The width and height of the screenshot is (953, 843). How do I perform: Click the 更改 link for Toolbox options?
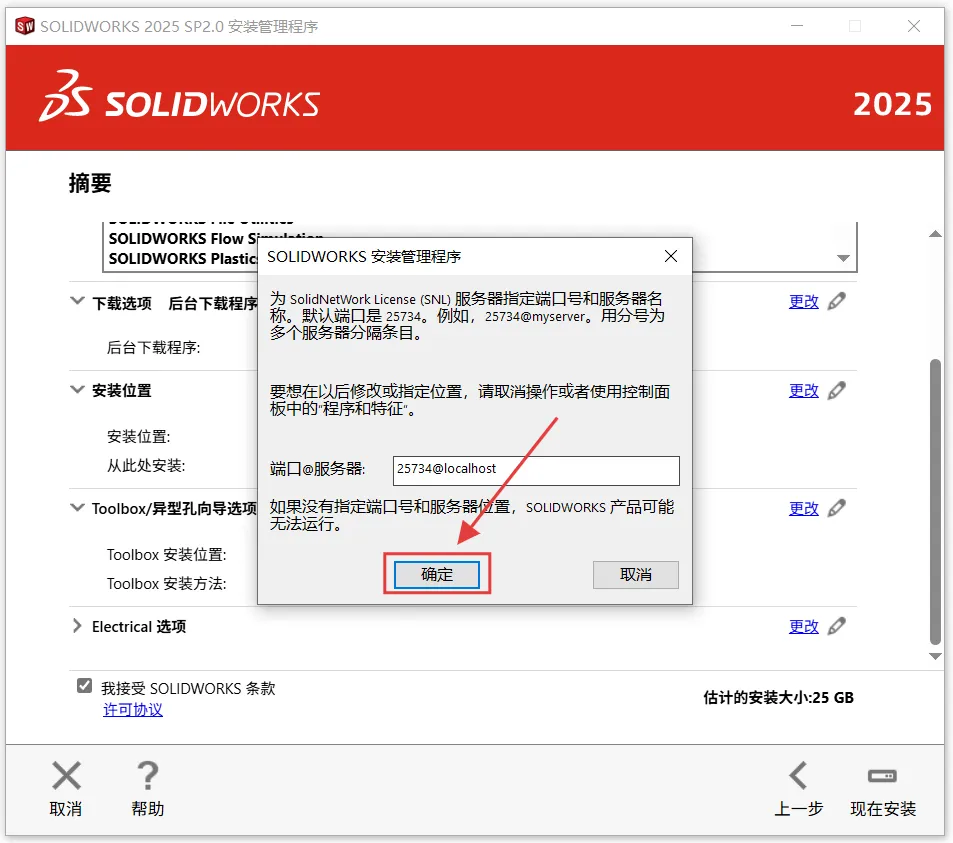803,508
